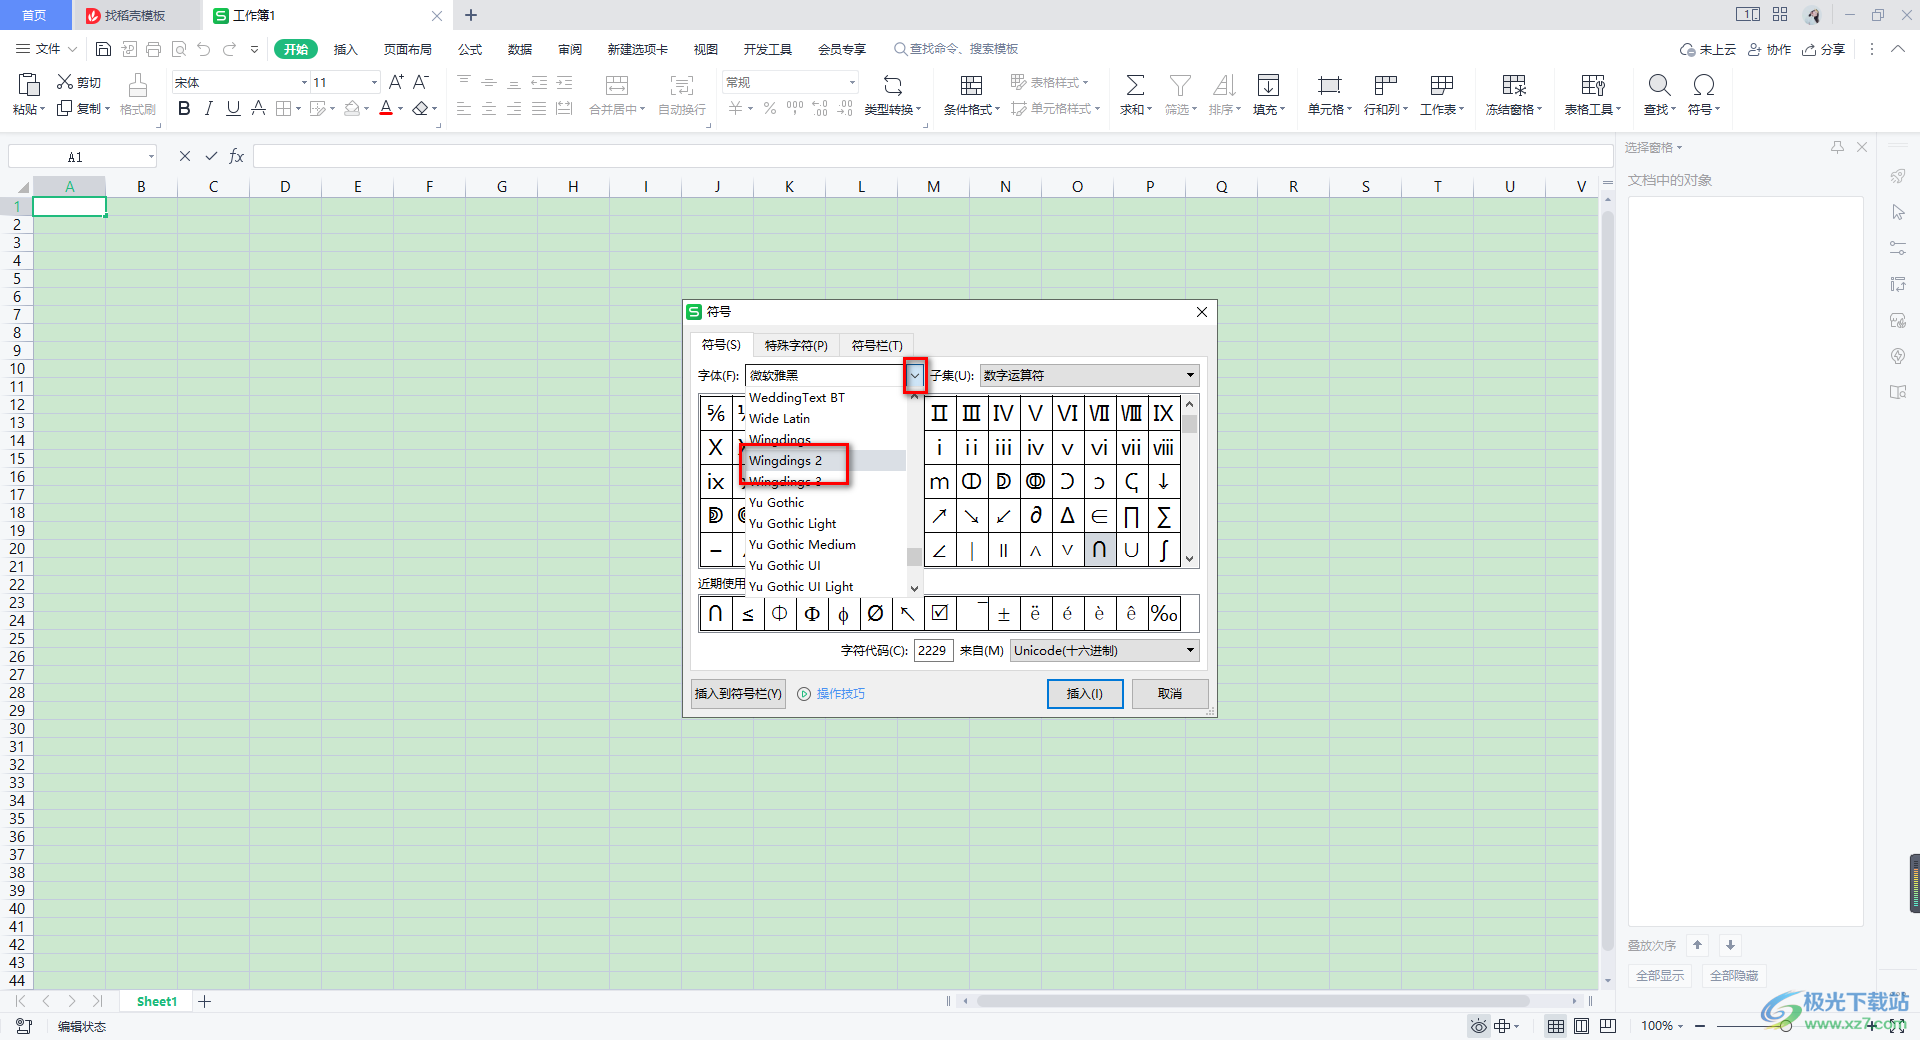The image size is (1920, 1040).
Task: Click the Sort (排序) icon
Action: 1224,85
